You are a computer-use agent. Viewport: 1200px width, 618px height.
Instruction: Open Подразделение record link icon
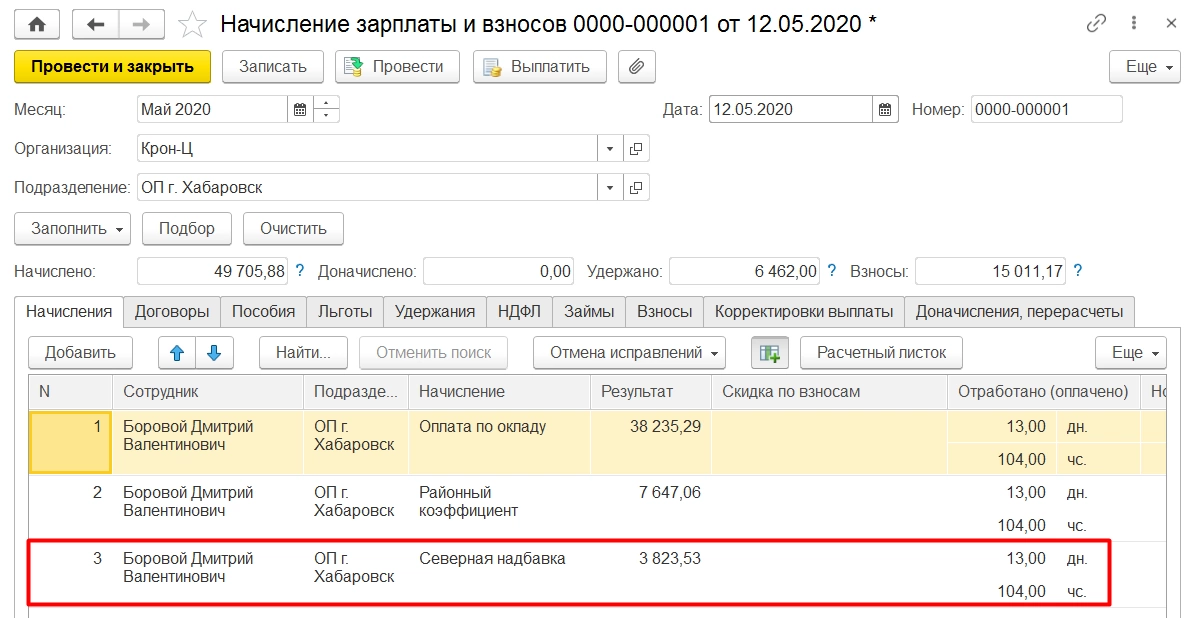[637, 187]
